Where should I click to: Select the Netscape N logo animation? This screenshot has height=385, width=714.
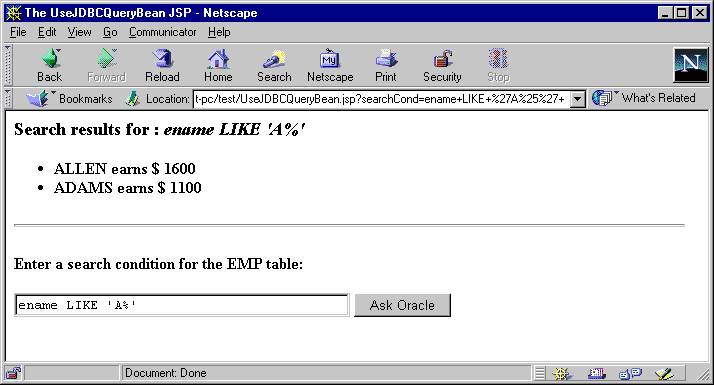pos(691,65)
